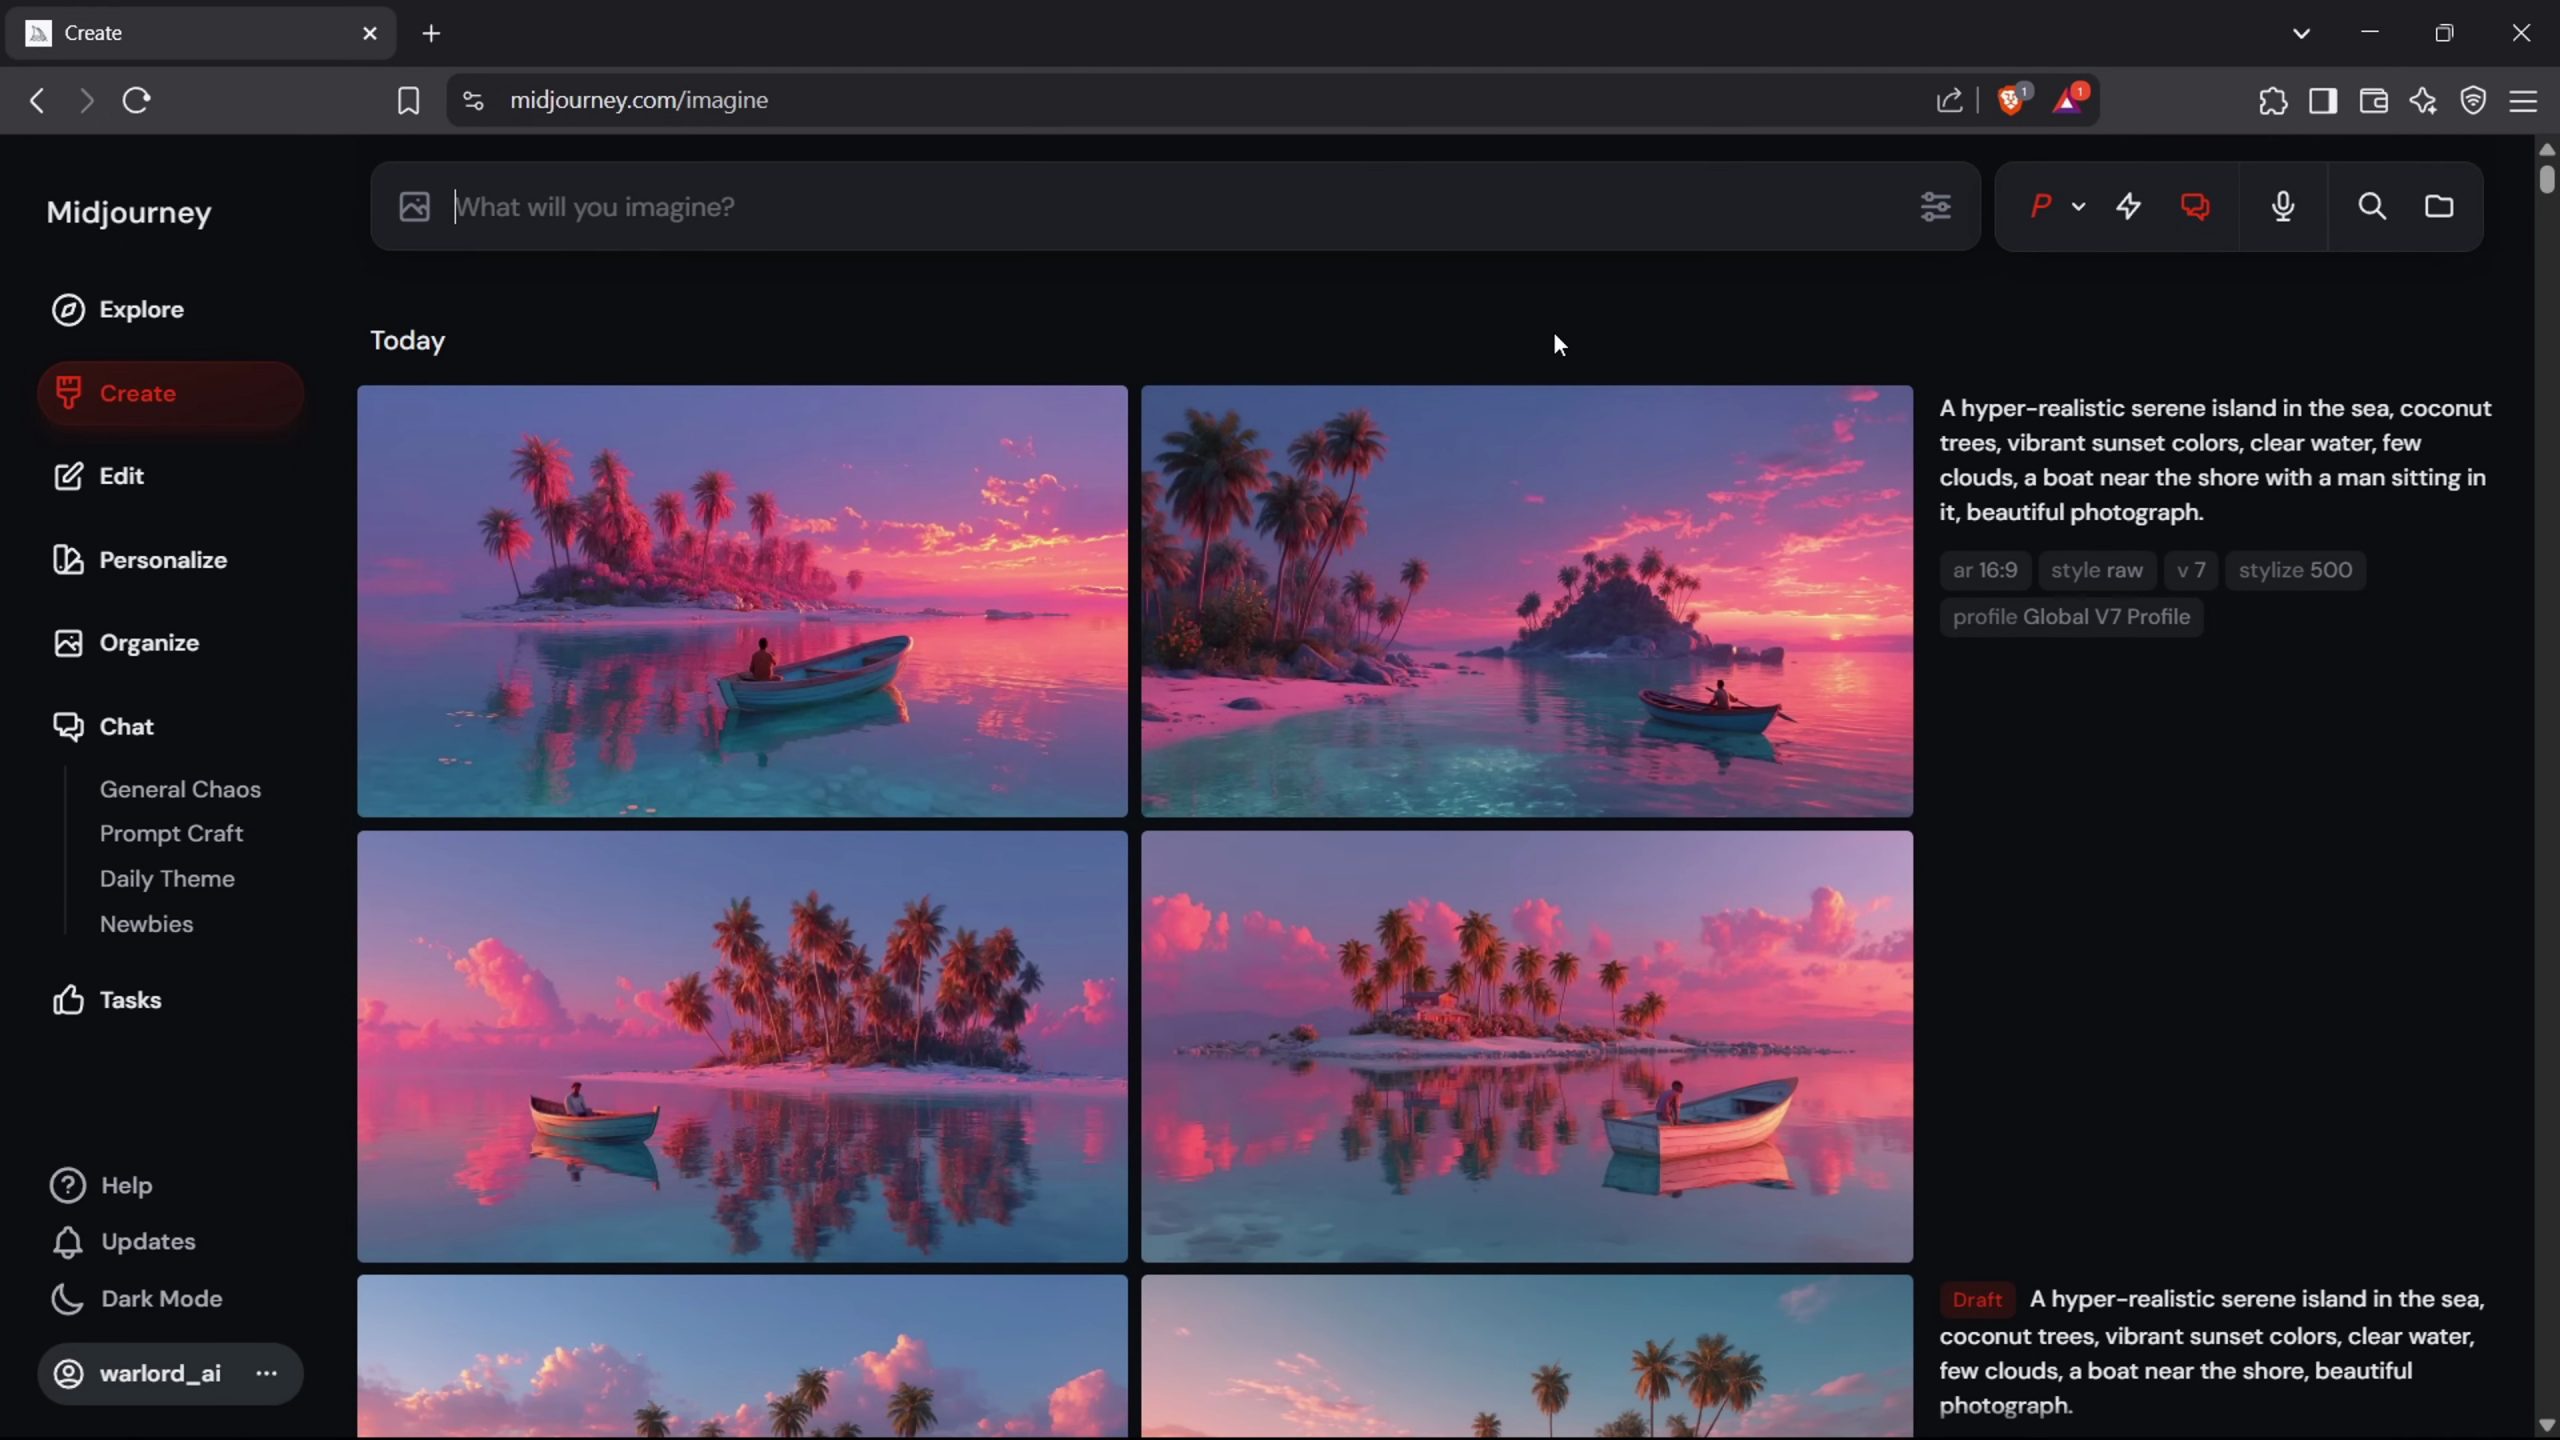Image resolution: width=2560 pixels, height=1440 pixels.
Task: Open the rocky island with rower thumbnail
Action: click(x=1527, y=601)
